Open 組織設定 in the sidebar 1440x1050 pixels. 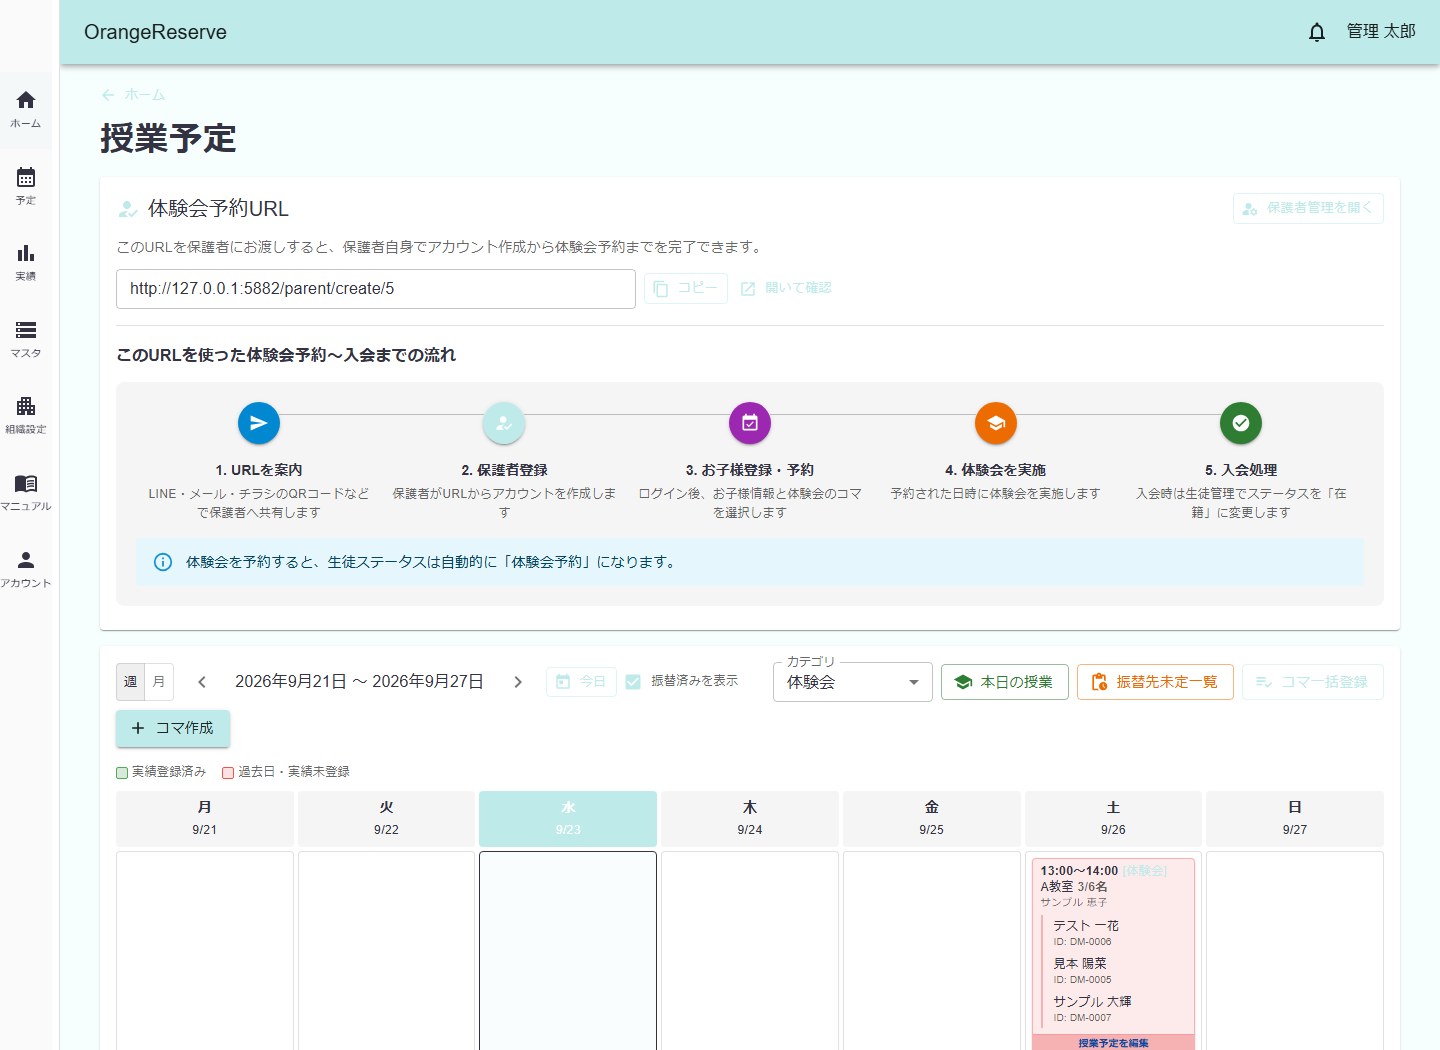pos(26,416)
